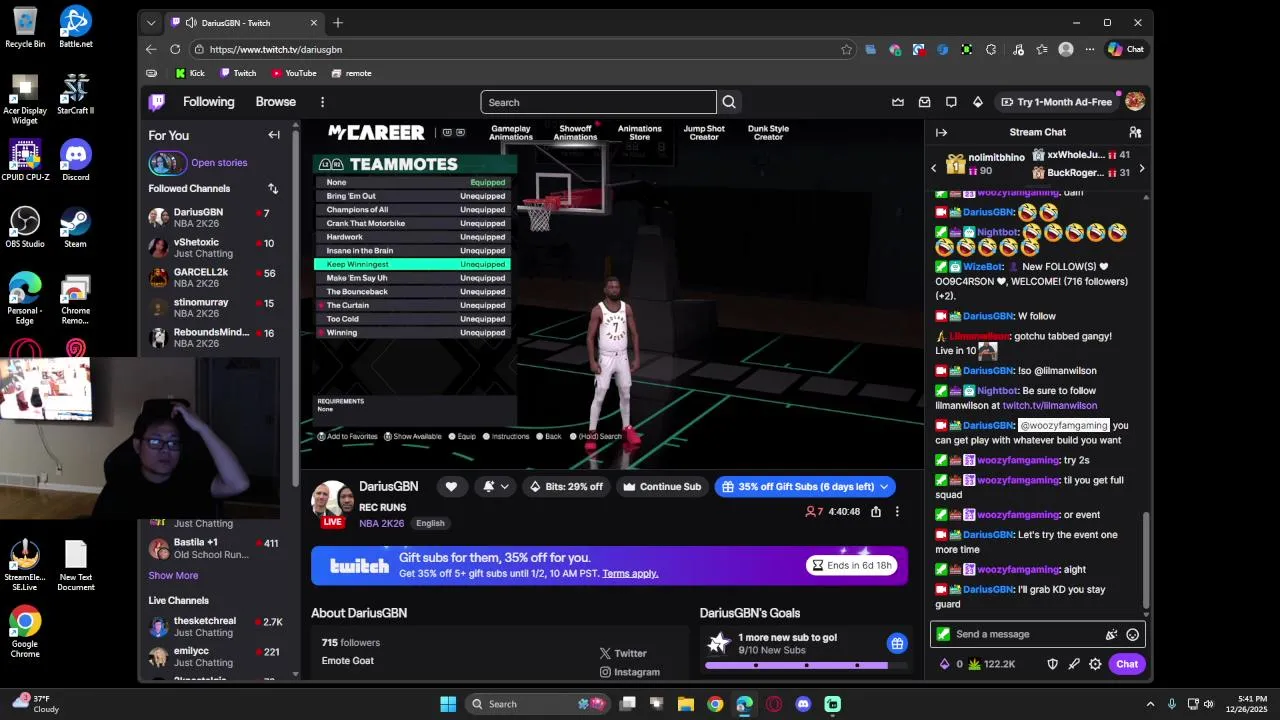This screenshot has width=1280, height=720.
Task: Click the Bits: 29% off button
Action: coord(566,487)
